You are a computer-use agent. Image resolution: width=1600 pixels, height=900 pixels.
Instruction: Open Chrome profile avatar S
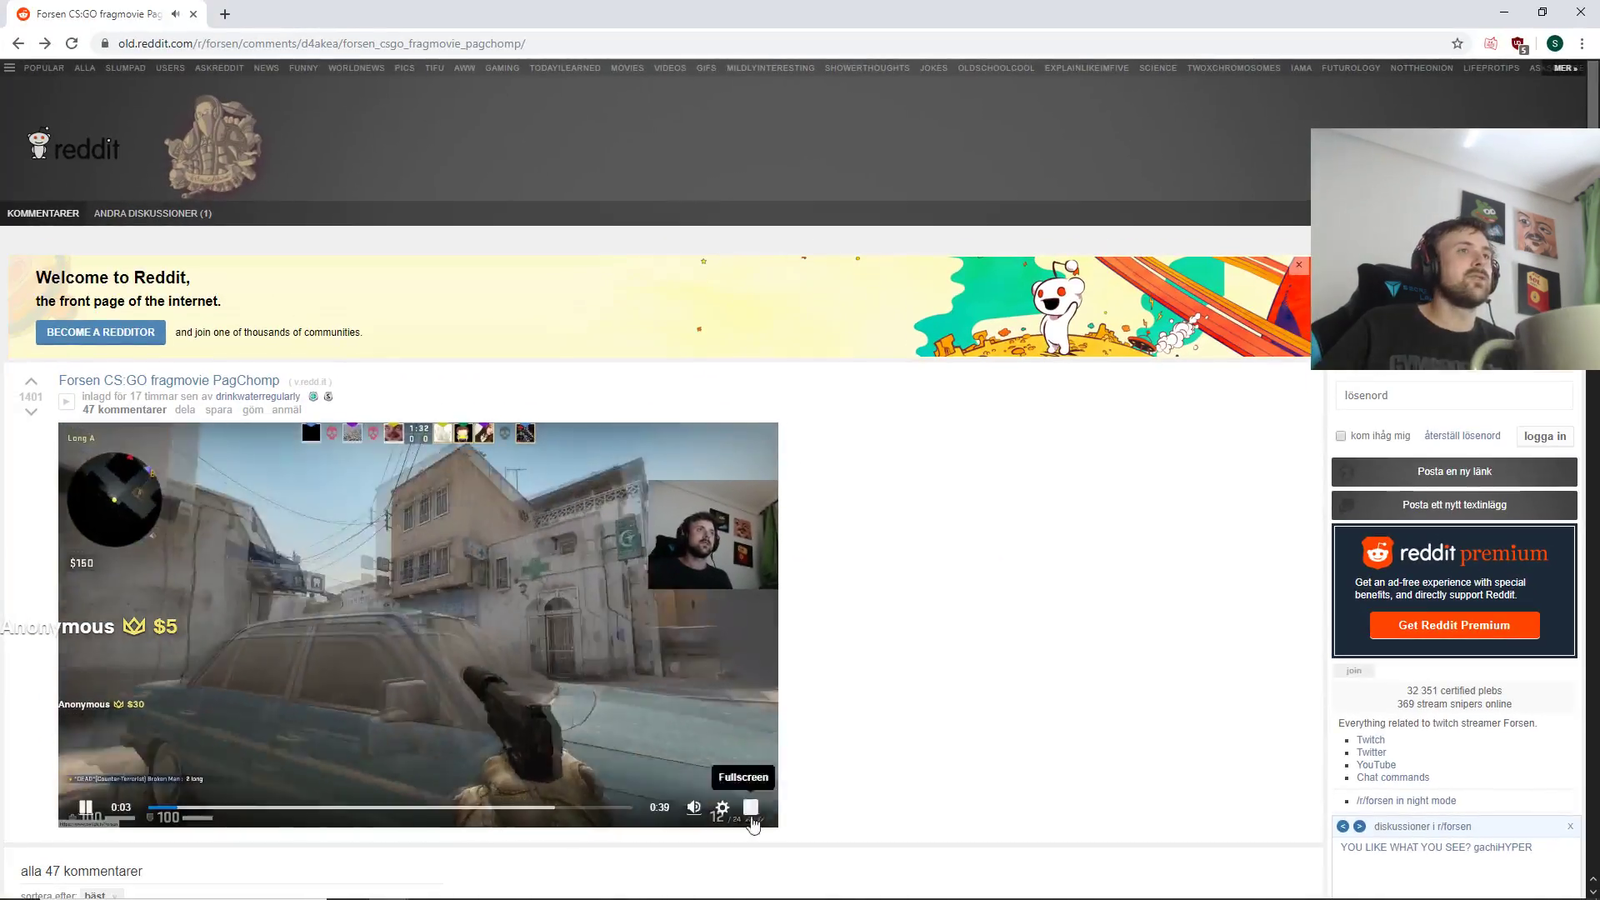(1555, 43)
